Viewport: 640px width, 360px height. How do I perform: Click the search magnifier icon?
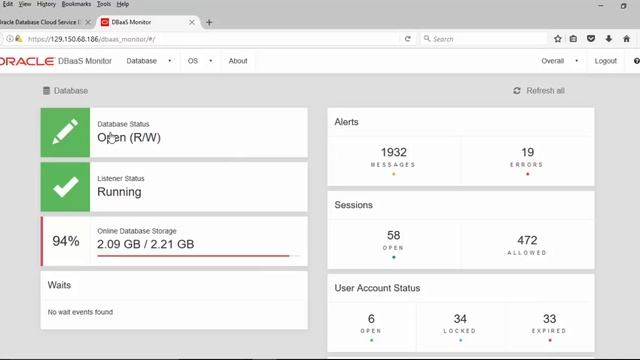pyautogui.click(x=427, y=39)
